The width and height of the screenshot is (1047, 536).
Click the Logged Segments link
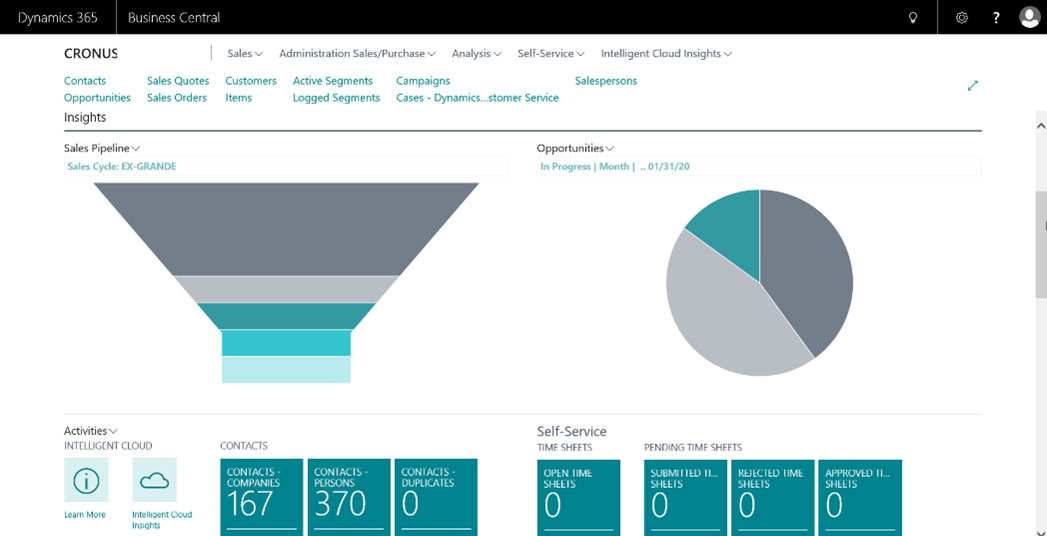(336, 98)
